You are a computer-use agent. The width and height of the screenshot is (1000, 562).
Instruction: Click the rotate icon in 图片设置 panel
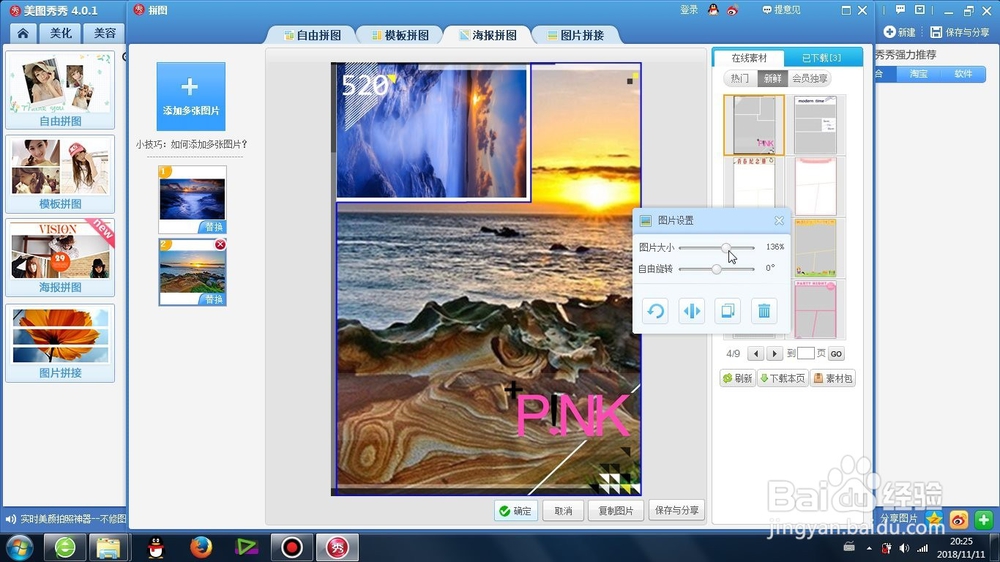pos(655,311)
